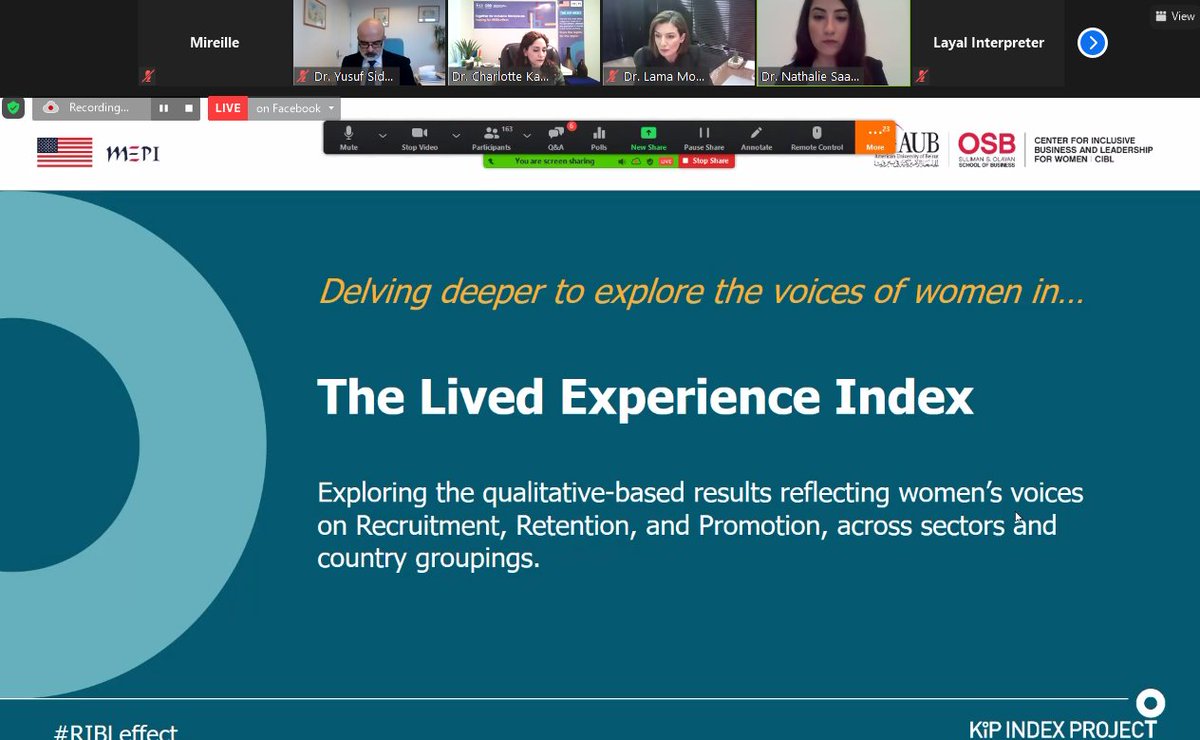The width and height of the screenshot is (1200, 740).
Task: Open the orange More menu
Action: [875, 137]
